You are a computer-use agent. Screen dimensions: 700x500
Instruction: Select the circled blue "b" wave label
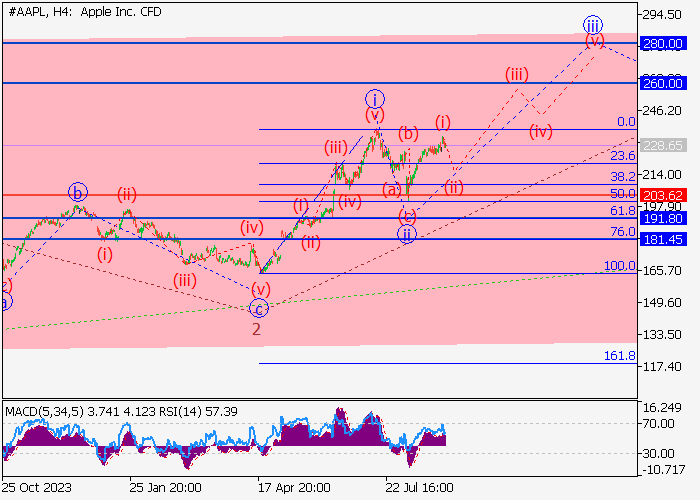[78, 192]
